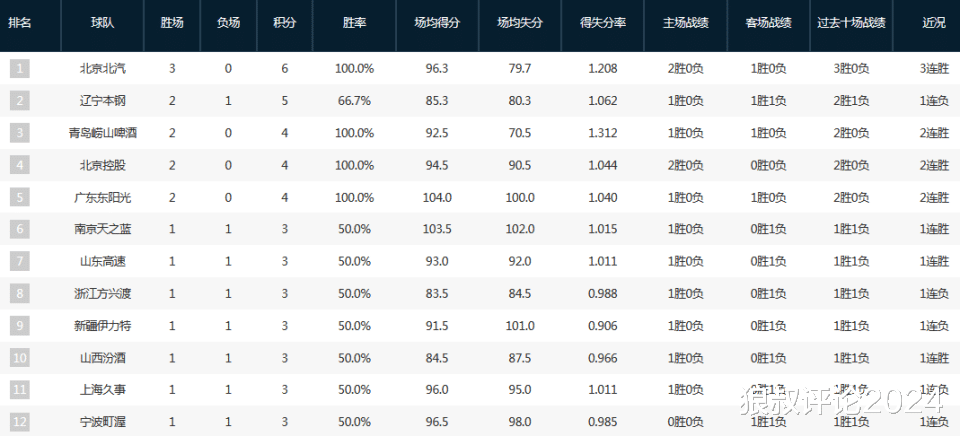Select the 青岛崂山啤酒 team name
The image size is (960, 436).
coord(102,133)
